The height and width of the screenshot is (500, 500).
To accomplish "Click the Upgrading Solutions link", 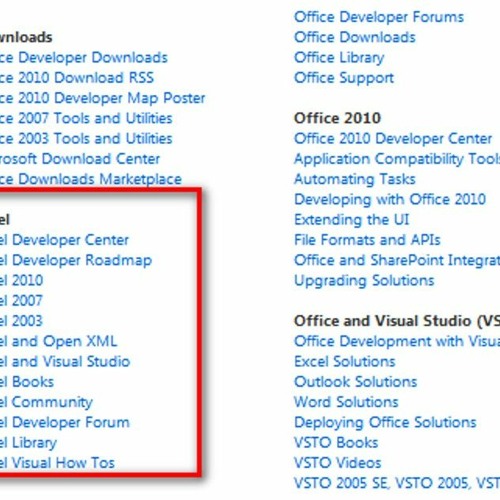I will 364,281.
